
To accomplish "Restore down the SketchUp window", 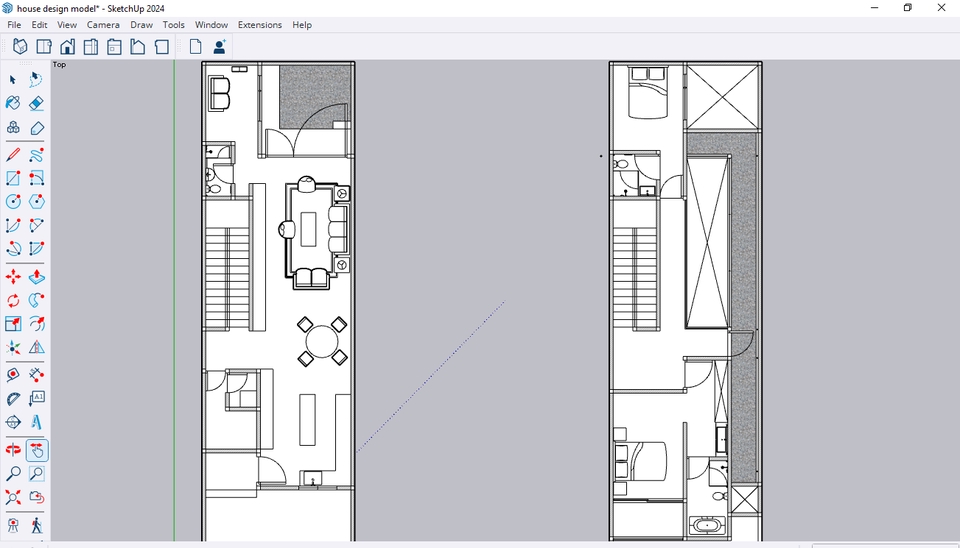I will pos(908,8).
